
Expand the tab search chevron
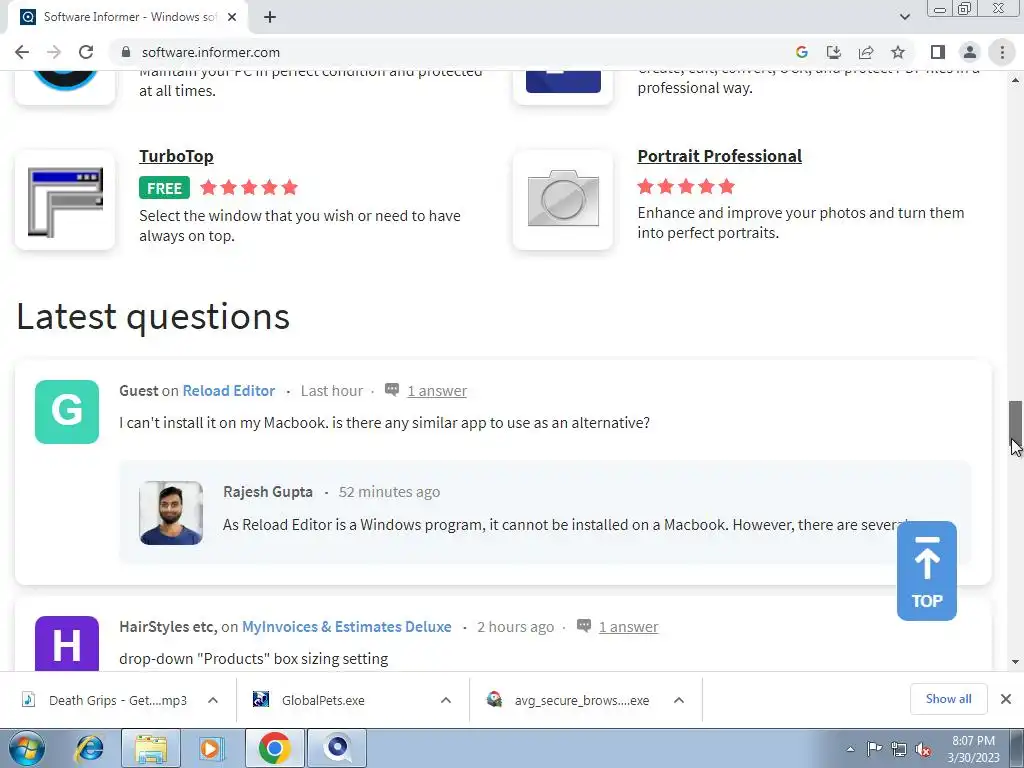[x=904, y=17]
